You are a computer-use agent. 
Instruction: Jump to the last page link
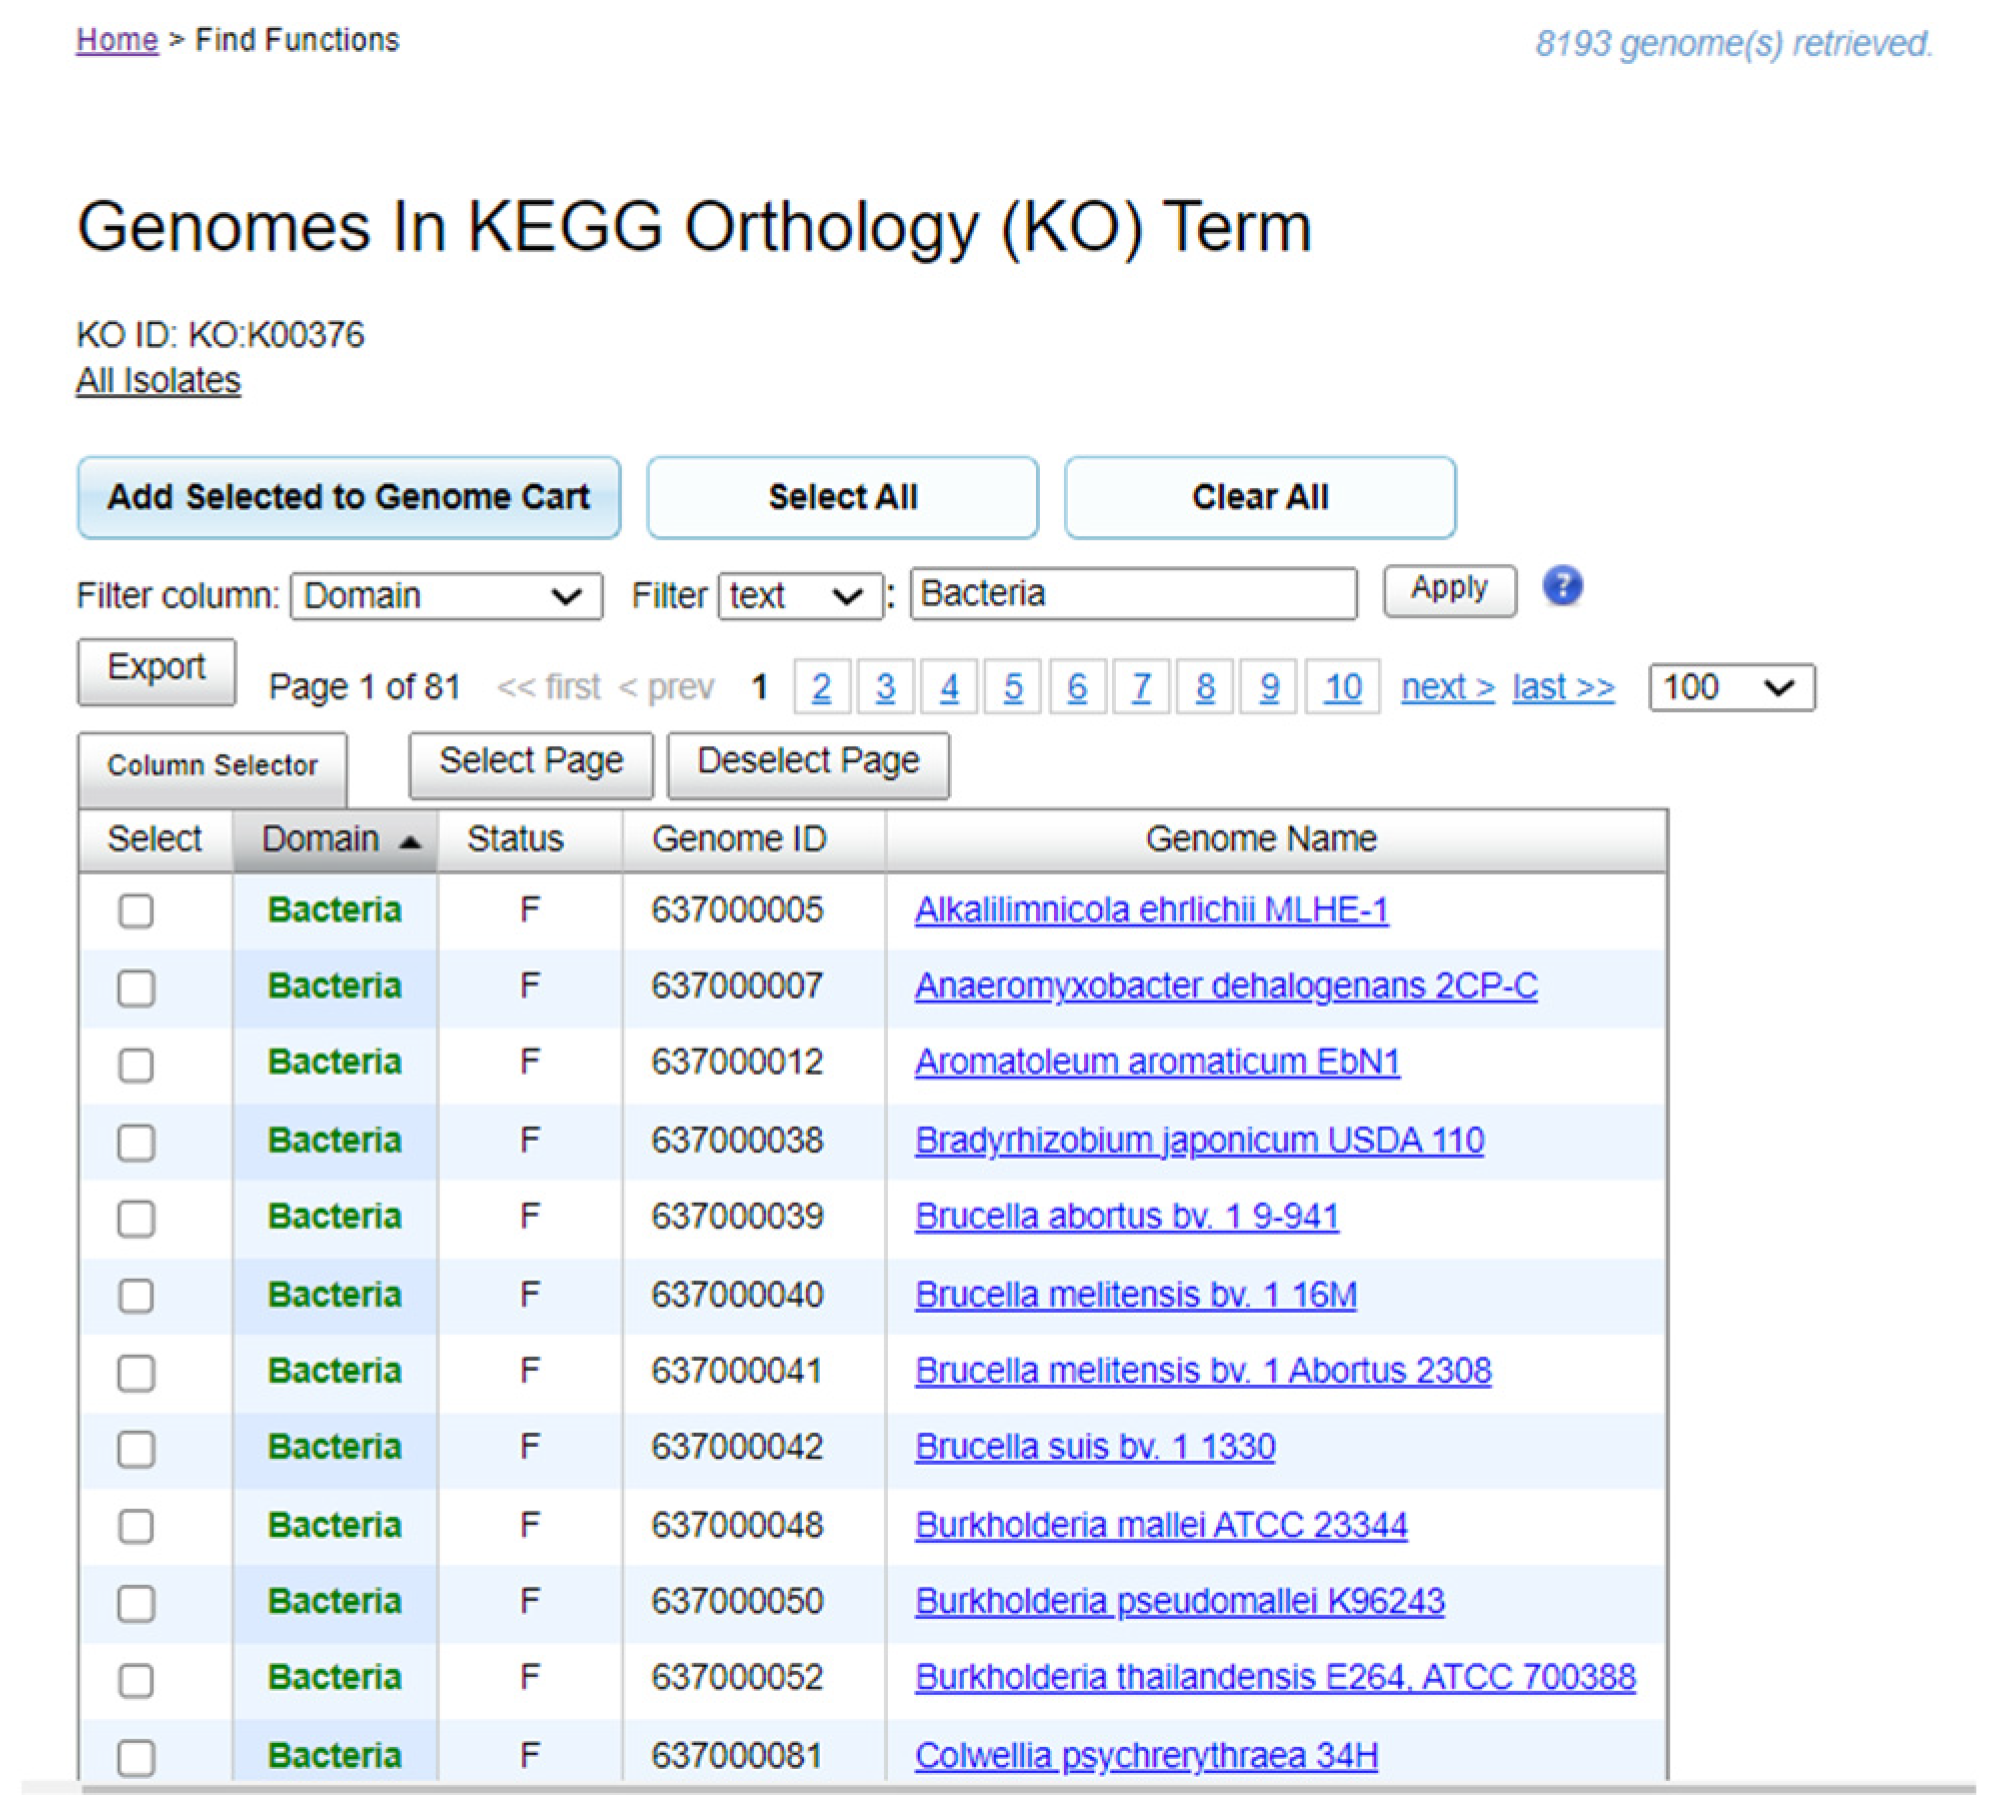coord(1562,688)
